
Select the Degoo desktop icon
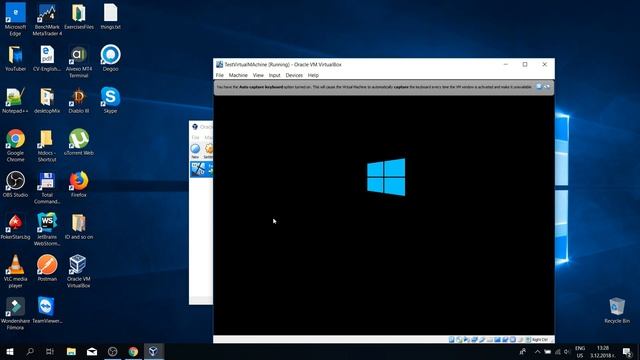(111, 59)
